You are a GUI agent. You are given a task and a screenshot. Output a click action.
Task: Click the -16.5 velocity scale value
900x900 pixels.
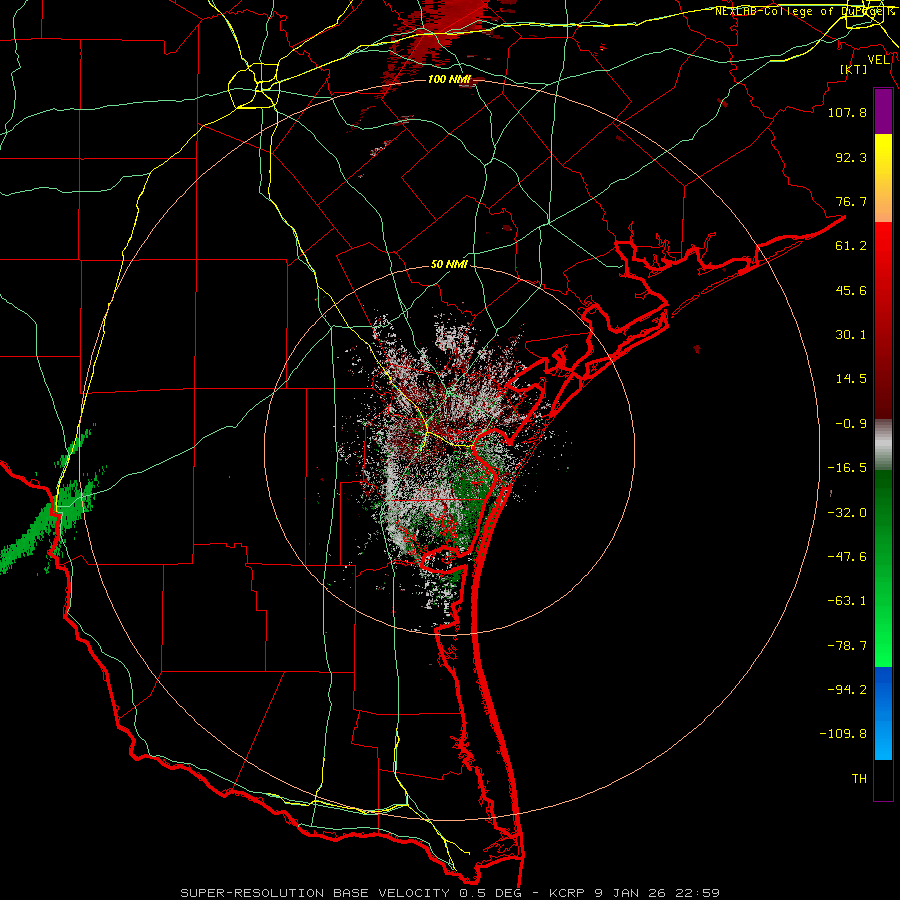pyautogui.click(x=847, y=468)
